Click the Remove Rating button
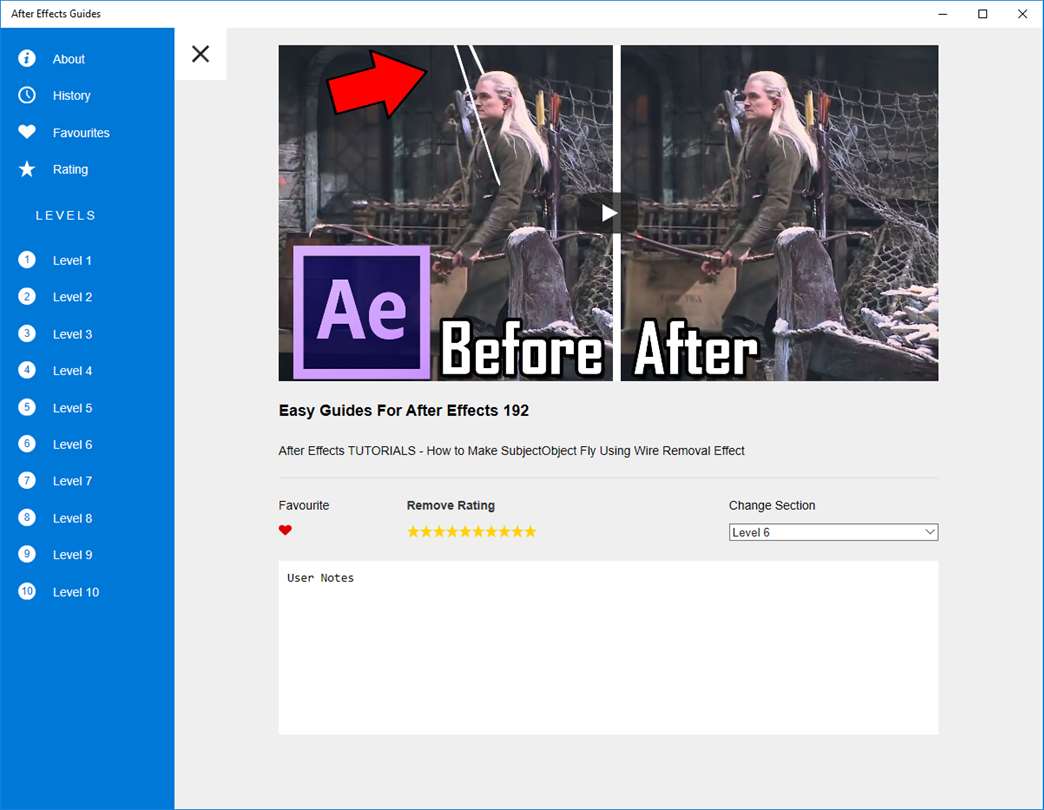This screenshot has width=1044, height=810. [451, 505]
